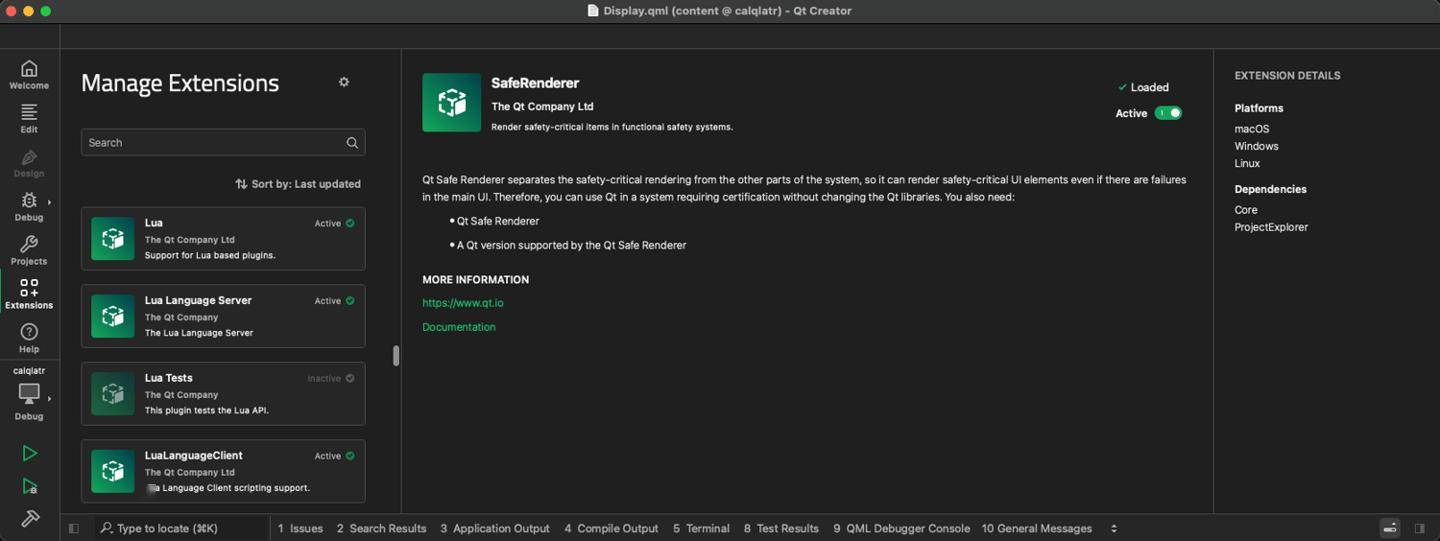This screenshot has height=541, width=1440.
Task: Click Lua plugin Active check indicator
Action: coord(350,223)
